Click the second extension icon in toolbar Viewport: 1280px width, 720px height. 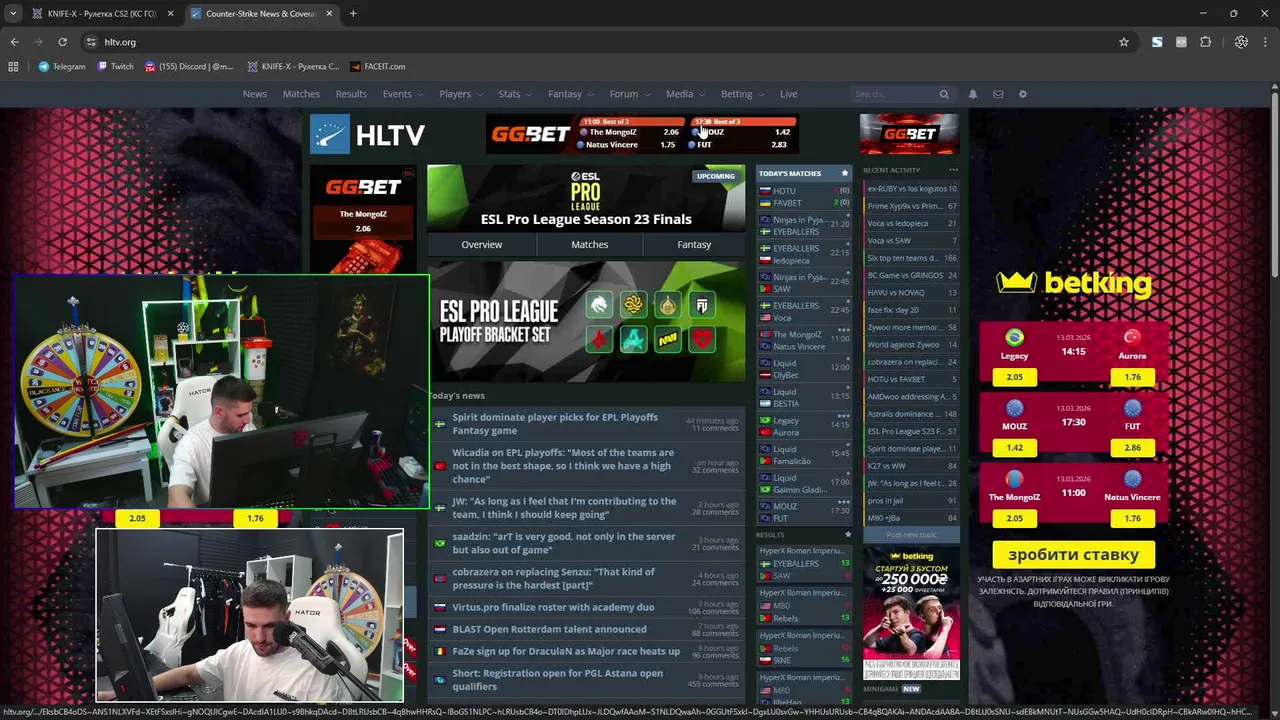click(x=1181, y=42)
